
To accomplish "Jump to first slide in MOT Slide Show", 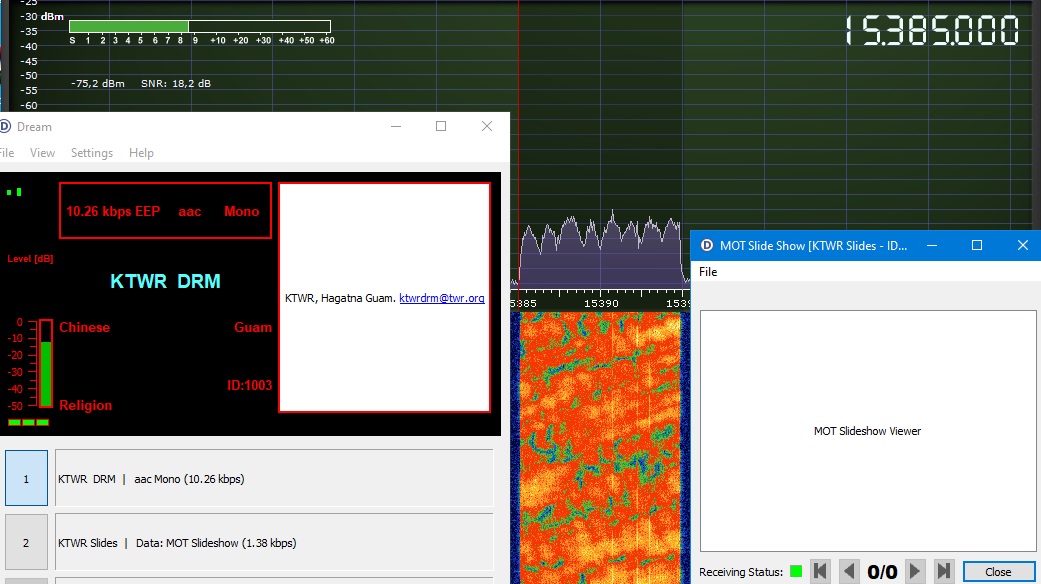I will tap(820, 571).
